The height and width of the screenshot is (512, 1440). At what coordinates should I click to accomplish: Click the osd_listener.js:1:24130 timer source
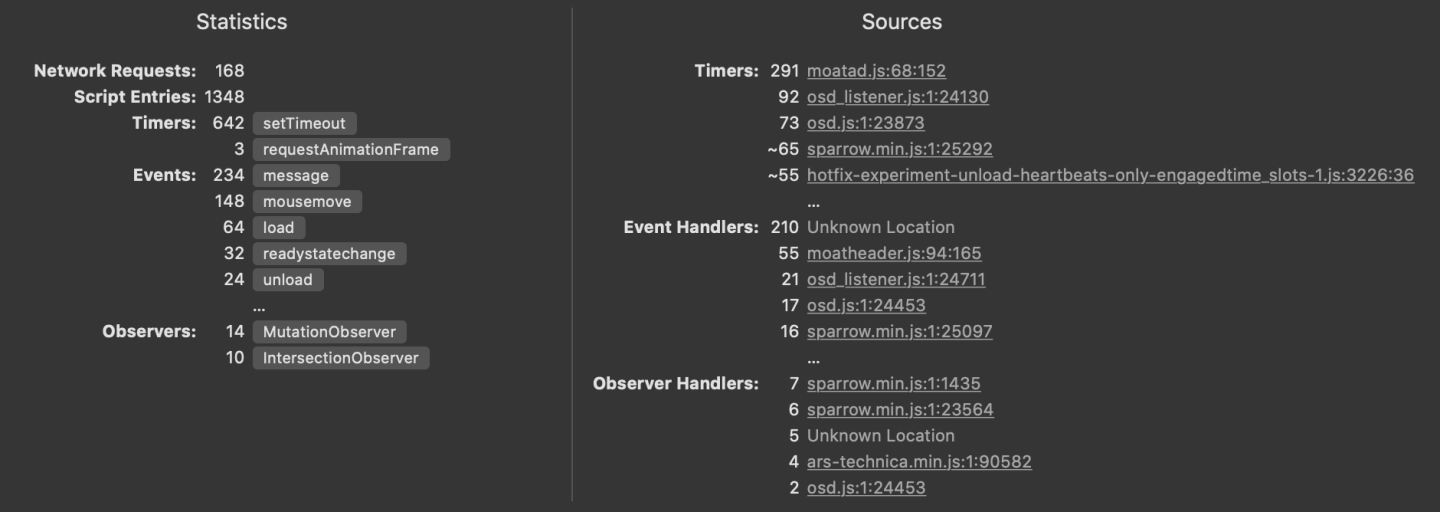(897, 97)
